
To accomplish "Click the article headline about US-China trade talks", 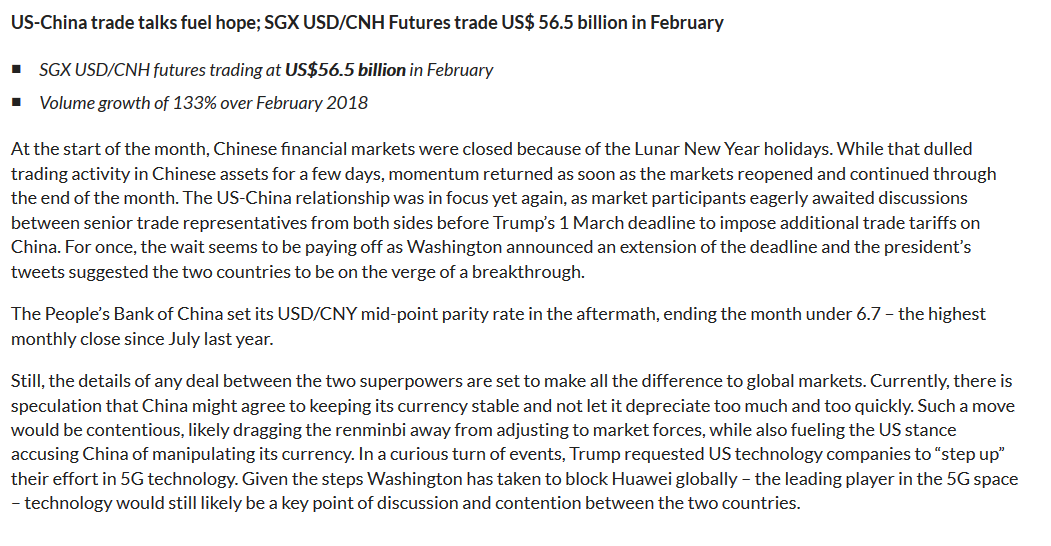I will (367, 23).
